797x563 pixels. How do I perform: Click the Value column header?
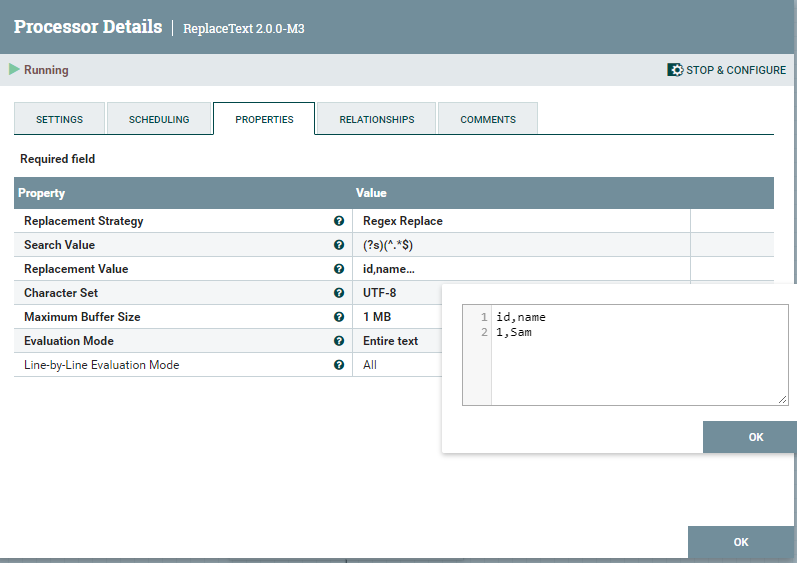coord(371,193)
